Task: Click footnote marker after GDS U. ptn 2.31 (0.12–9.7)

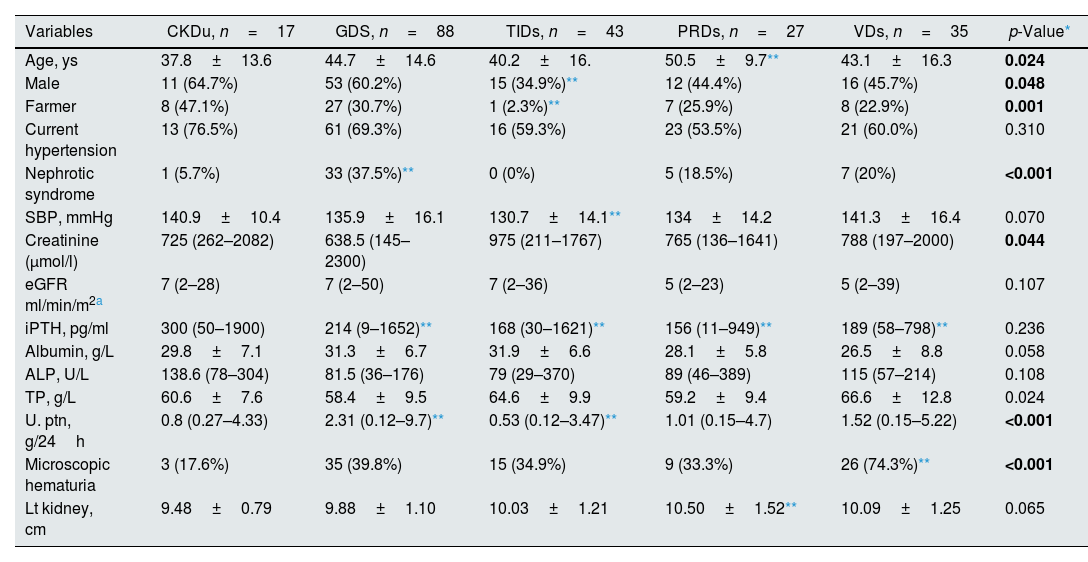Action: pyautogui.click(x=437, y=417)
